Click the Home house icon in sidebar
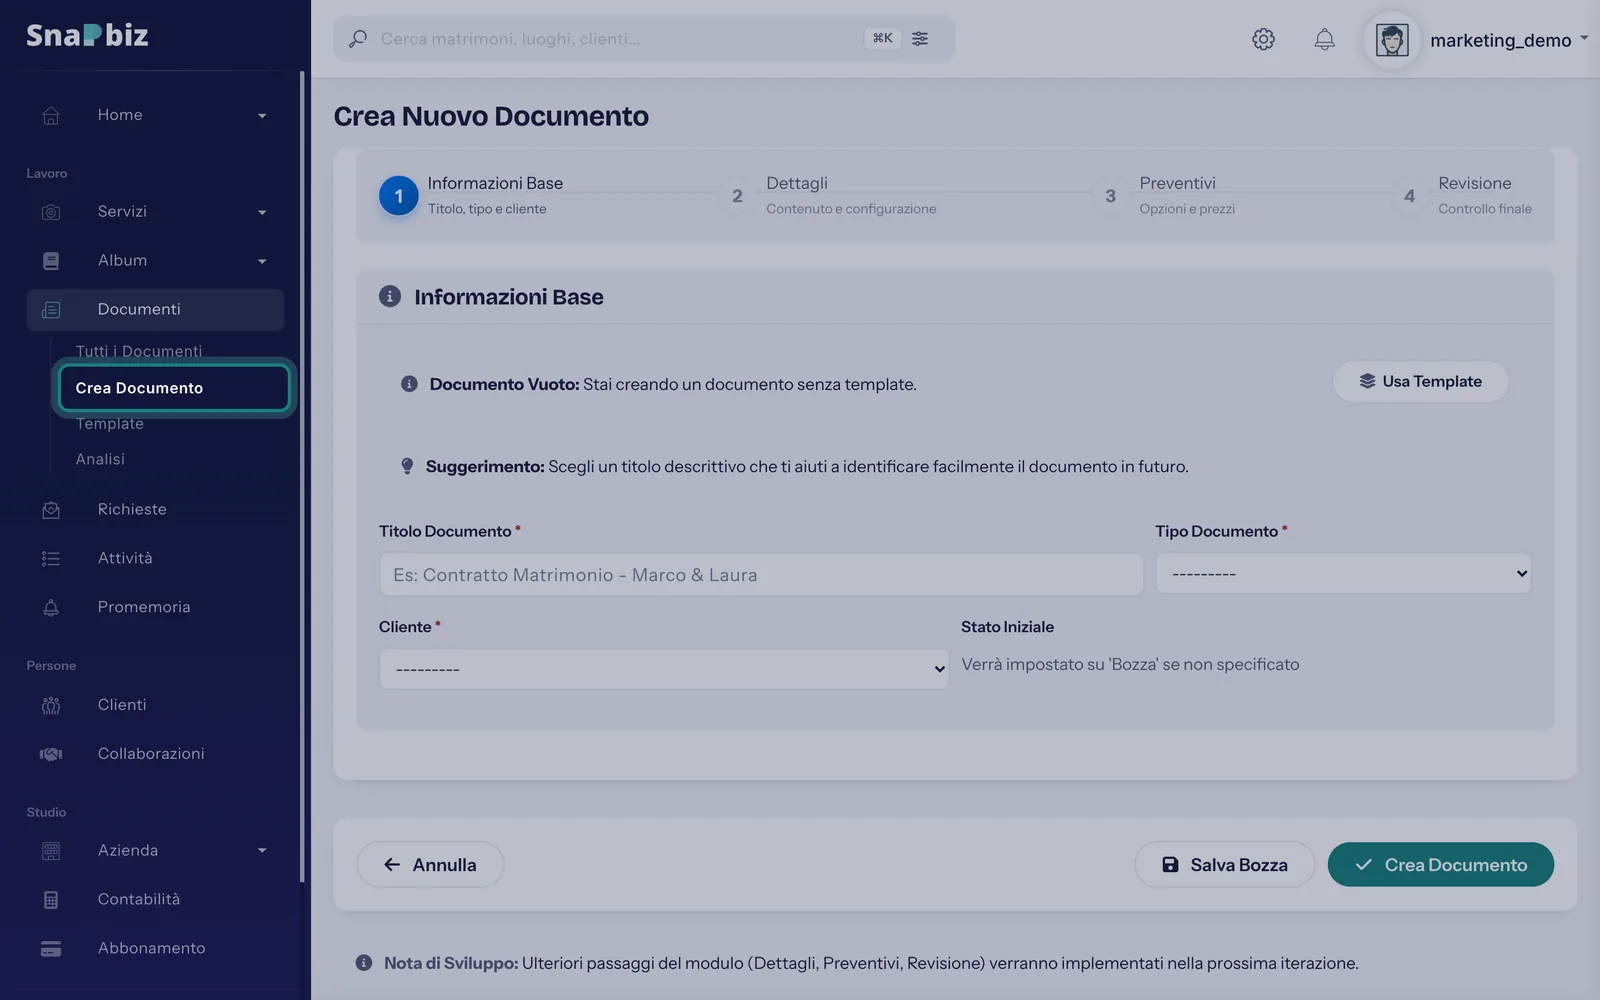Screen dimensions: 1600x1000 (51, 115)
